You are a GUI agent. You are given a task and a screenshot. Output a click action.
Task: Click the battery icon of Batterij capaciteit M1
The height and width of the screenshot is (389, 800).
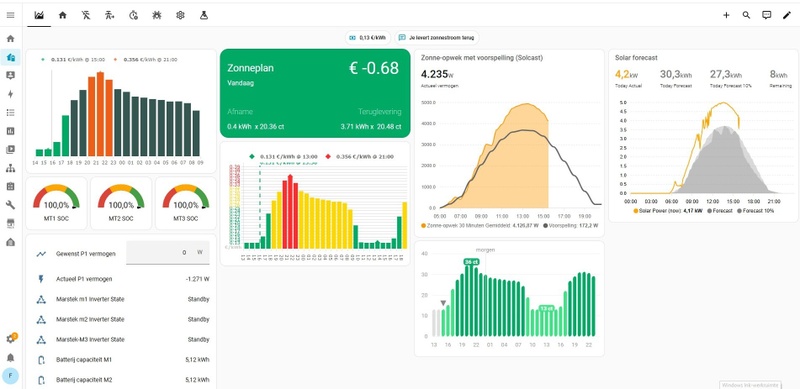pyautogui.click(x=41, y=360)
